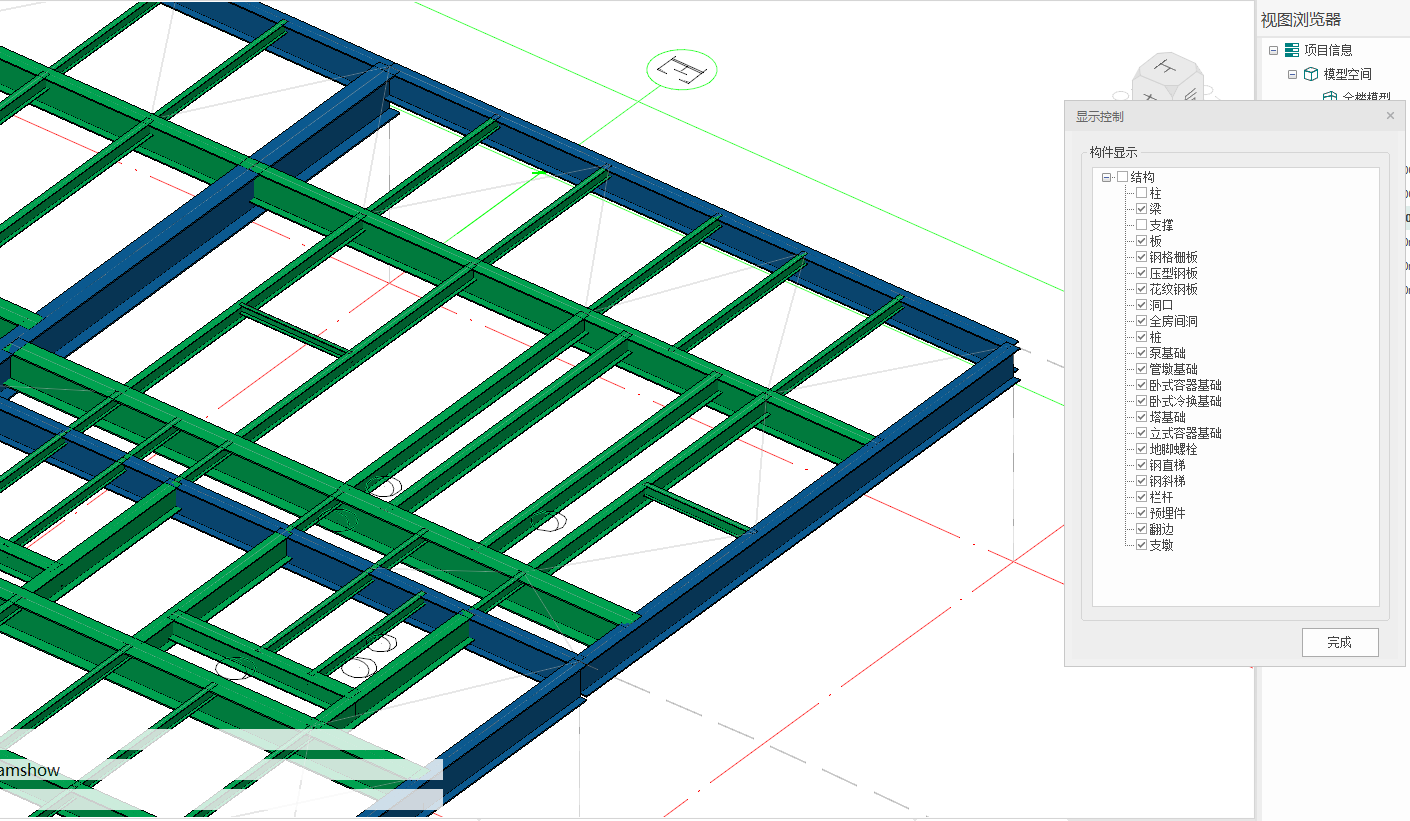Uncheck the 塔基础 checkbox
Screen dimensions: 1410x821
click(x=1141, y=417)
